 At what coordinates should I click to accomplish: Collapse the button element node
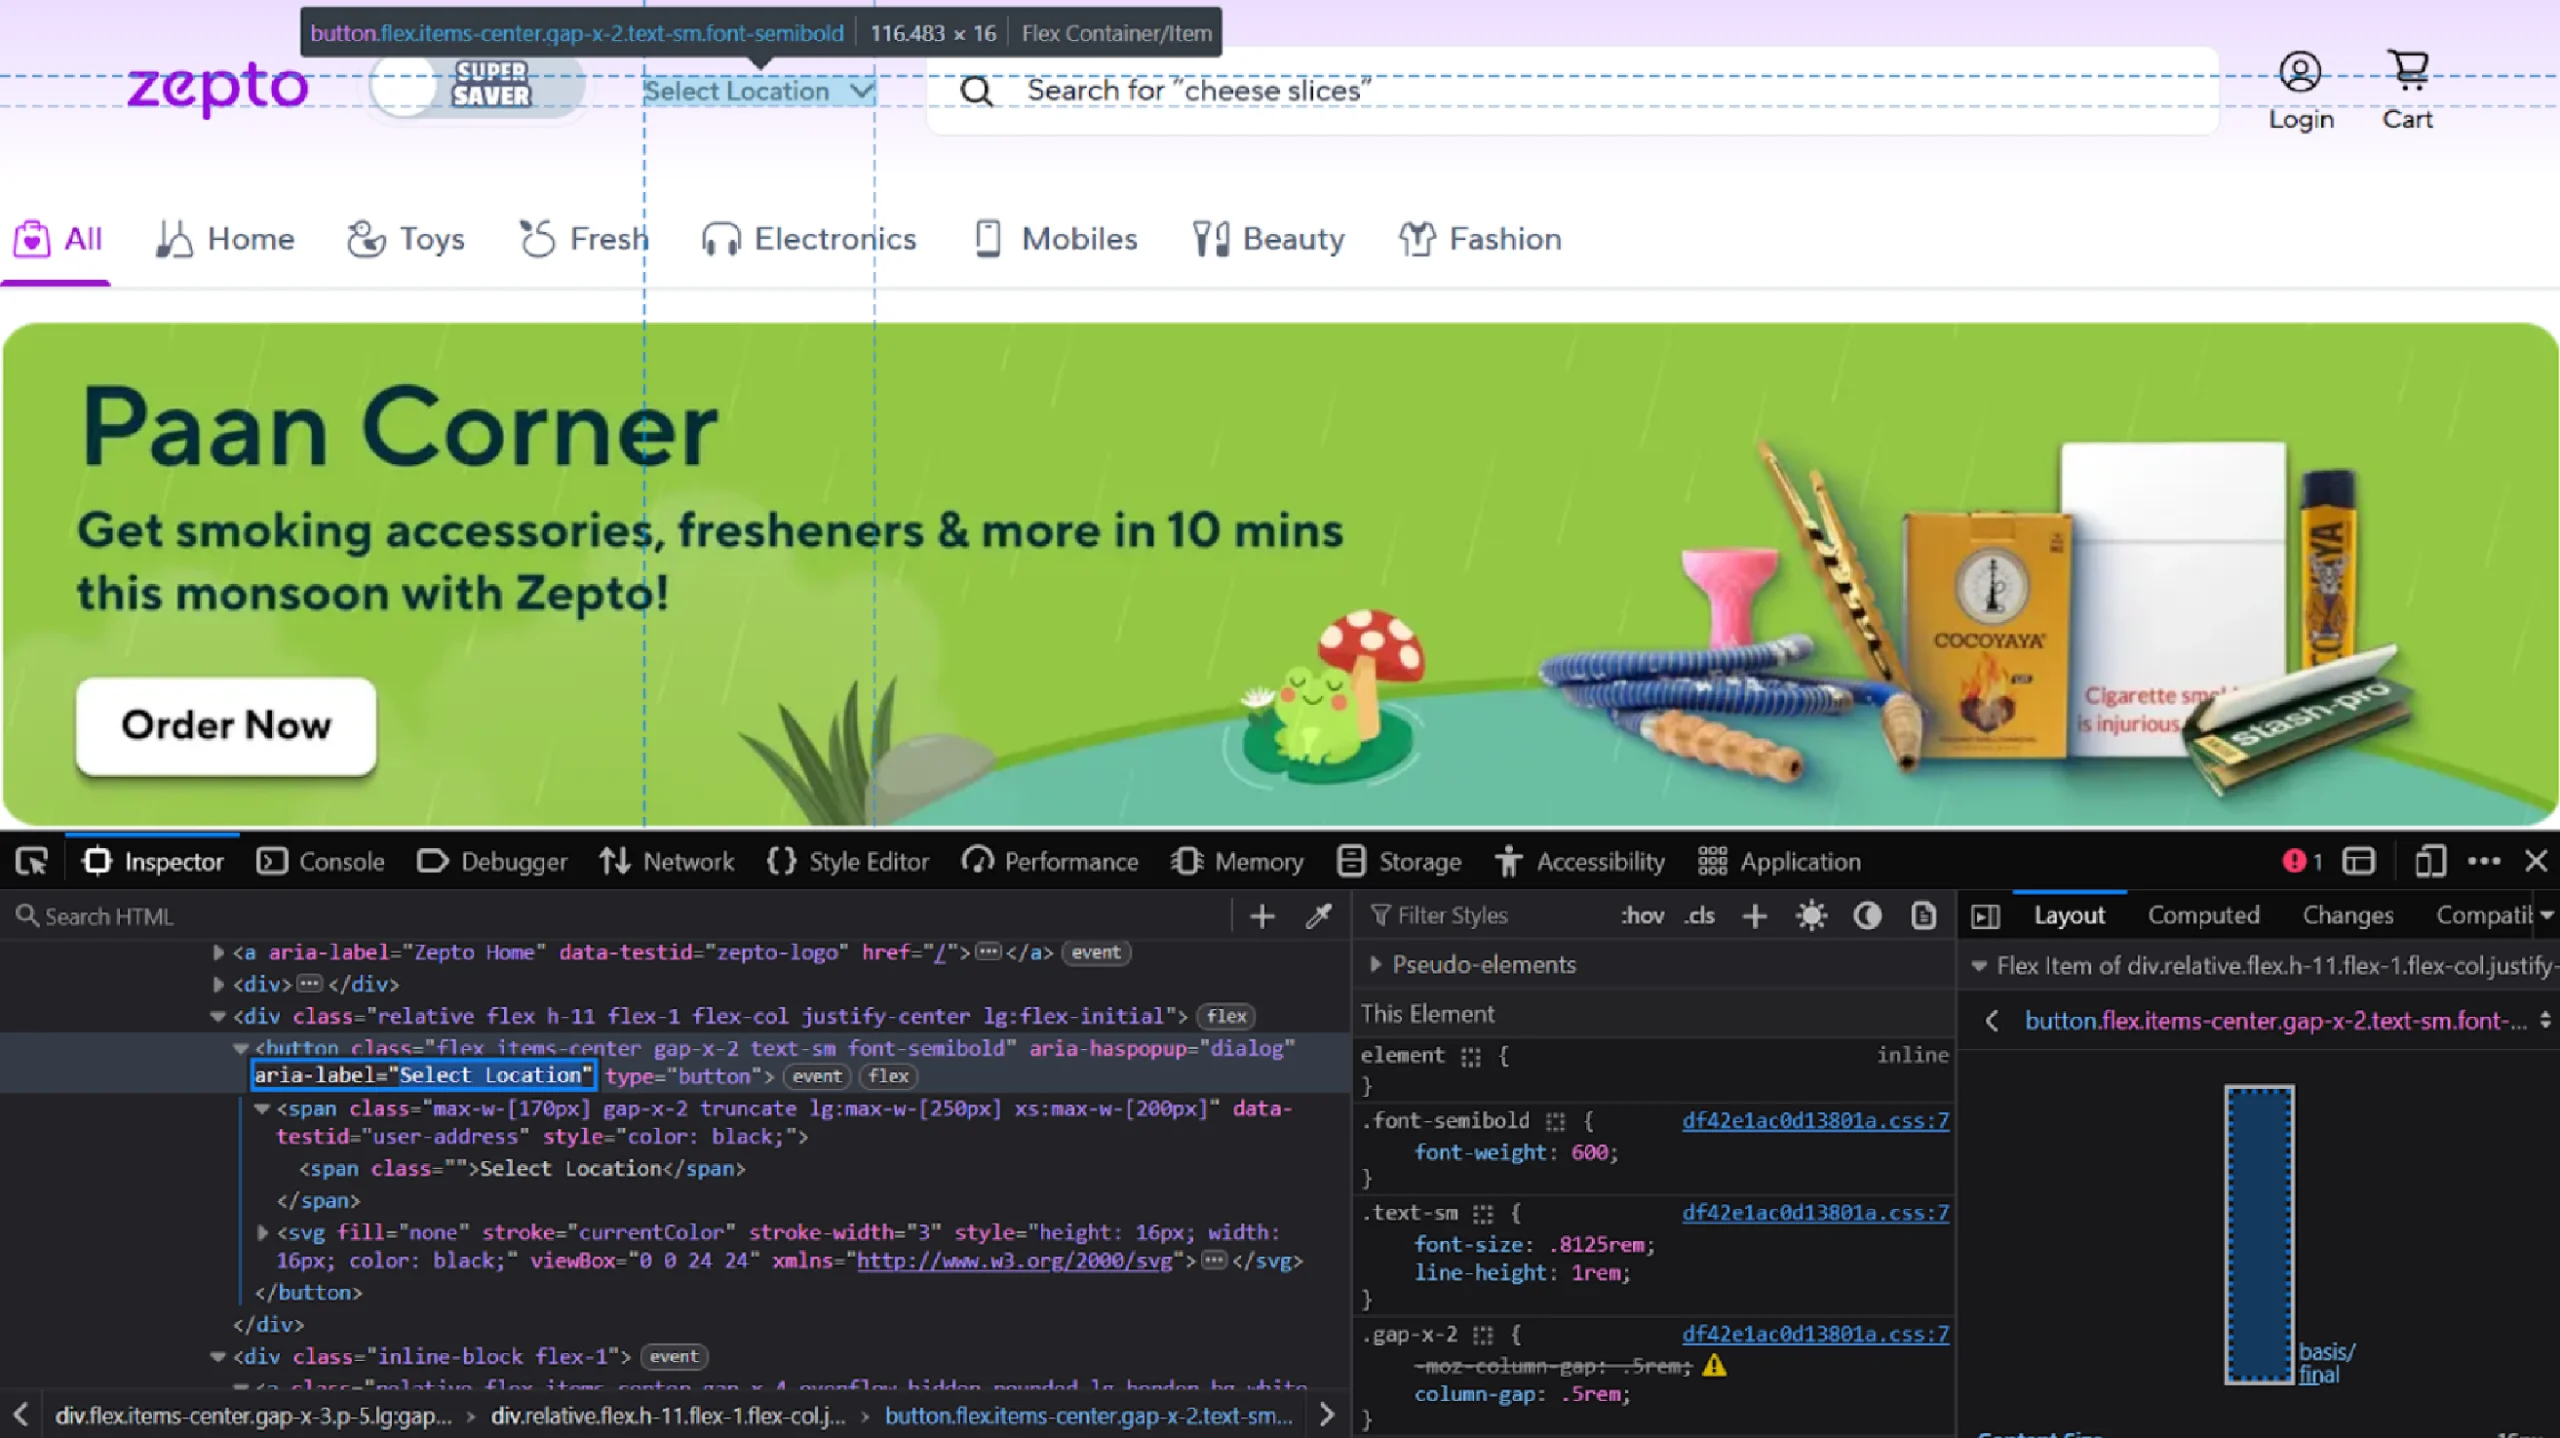click(x=240, y=1048)
